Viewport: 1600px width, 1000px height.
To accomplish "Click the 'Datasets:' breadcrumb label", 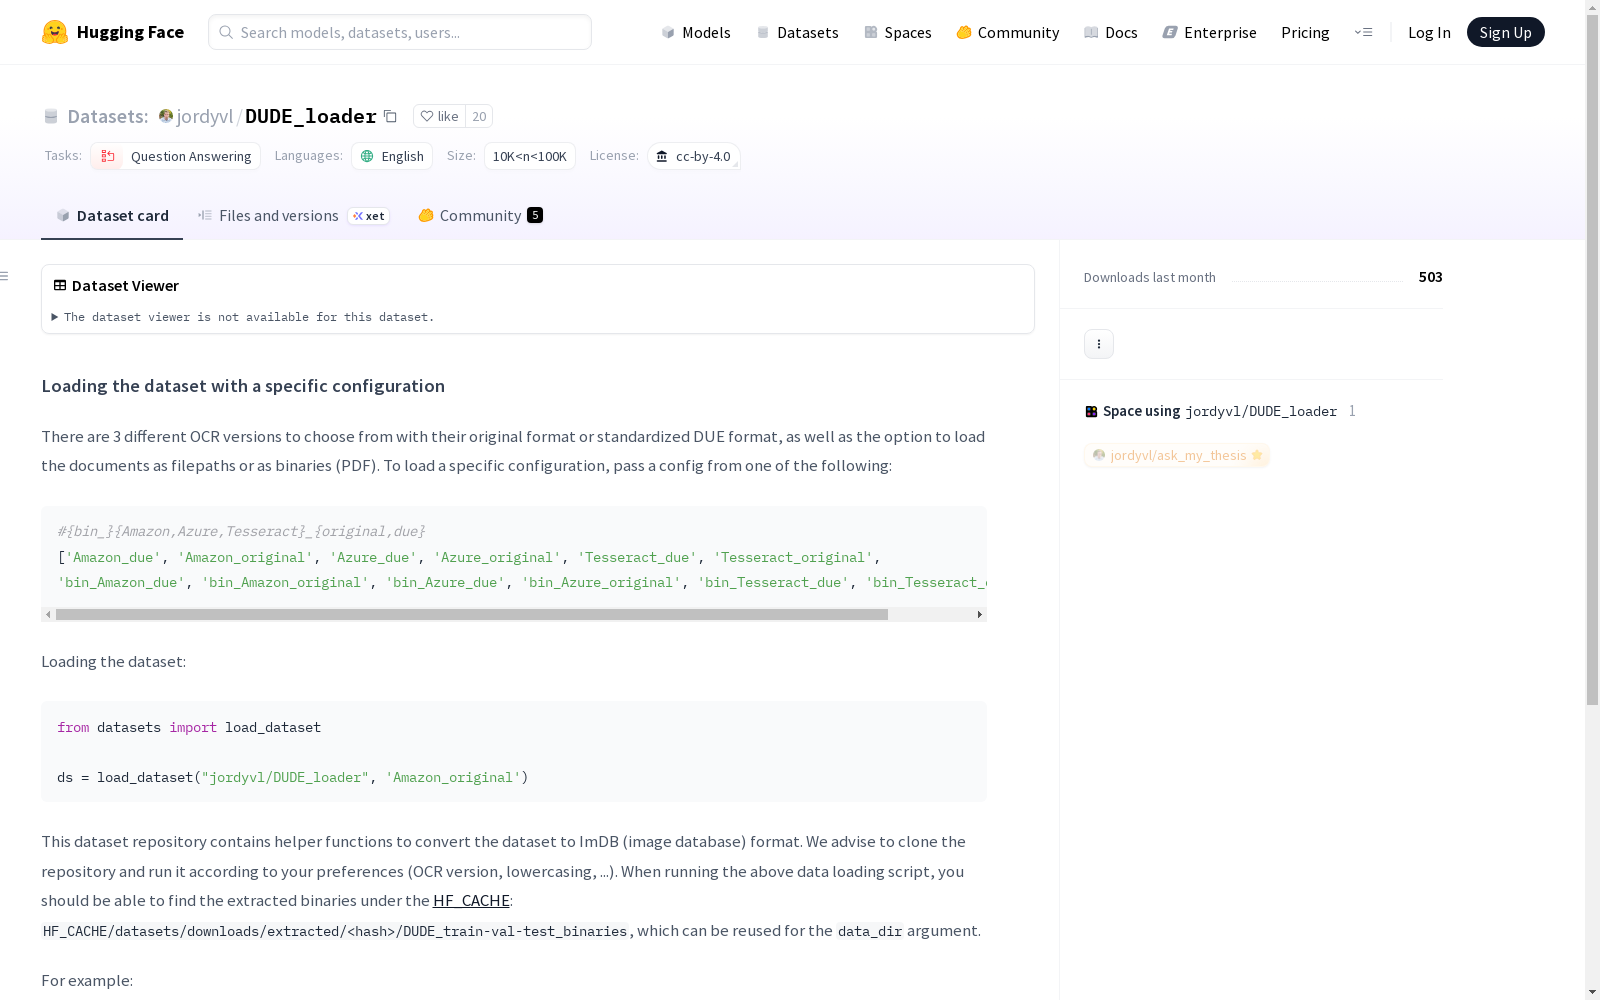I will click(x=108, y=116).
